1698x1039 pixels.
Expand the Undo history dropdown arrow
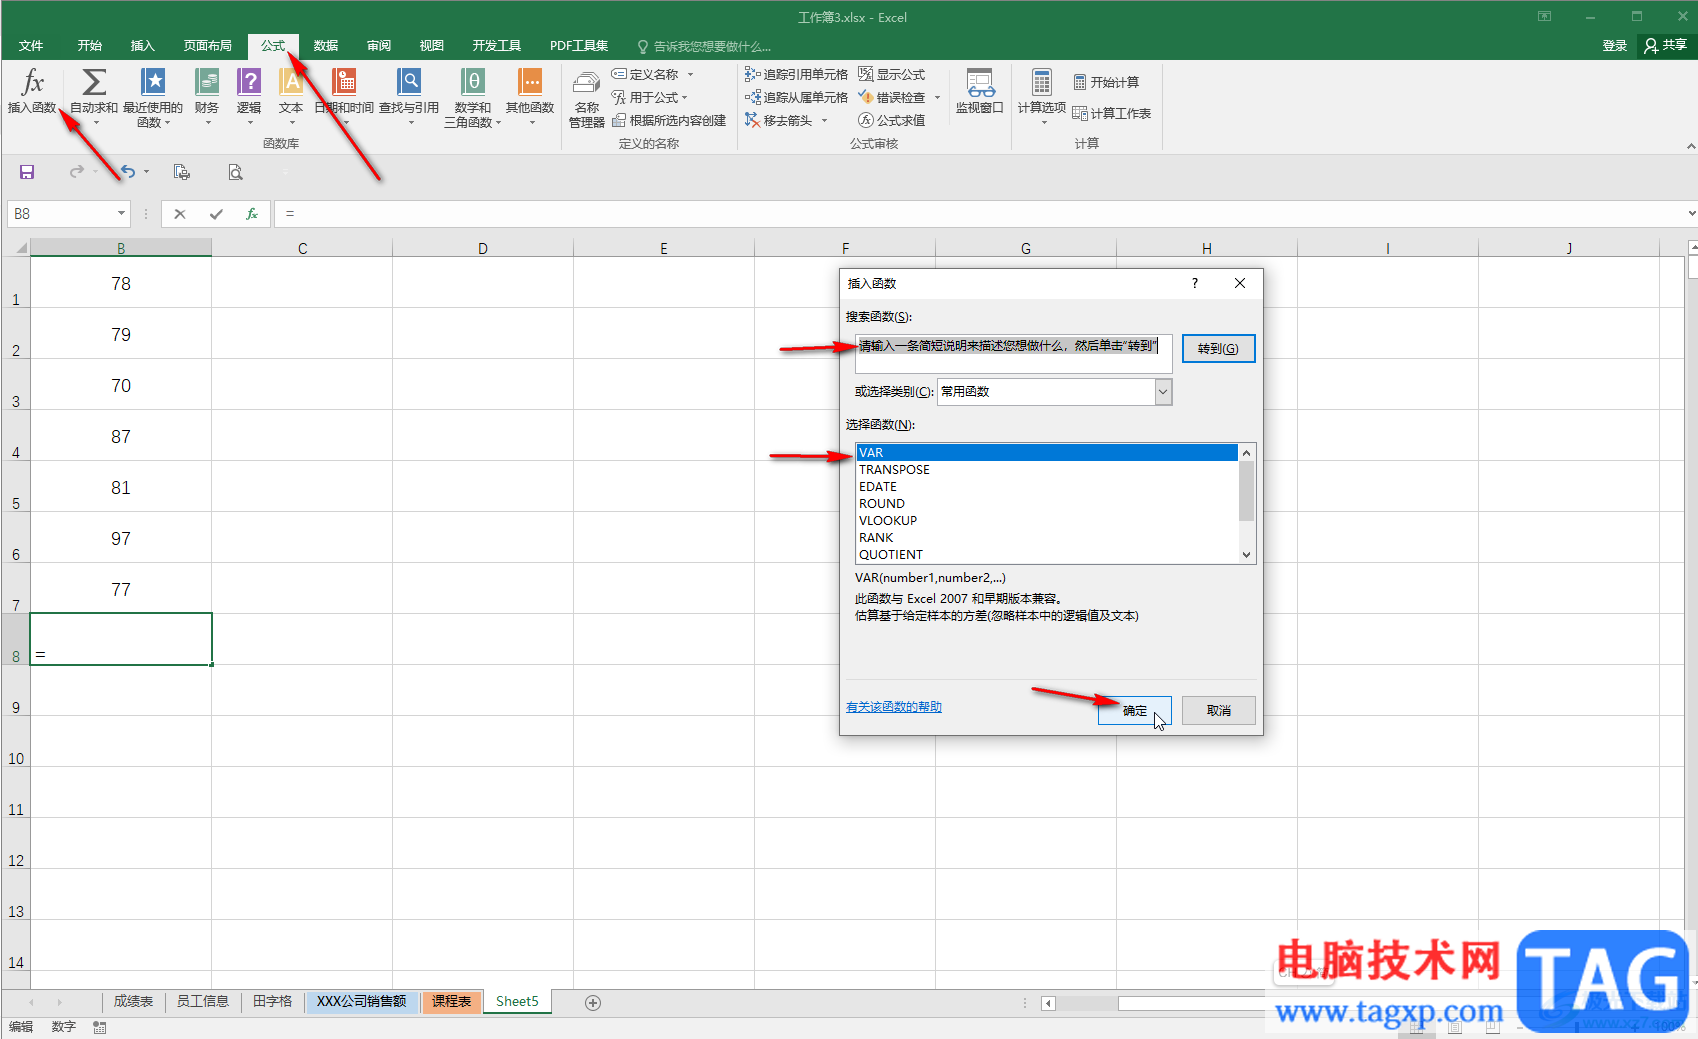146,172
